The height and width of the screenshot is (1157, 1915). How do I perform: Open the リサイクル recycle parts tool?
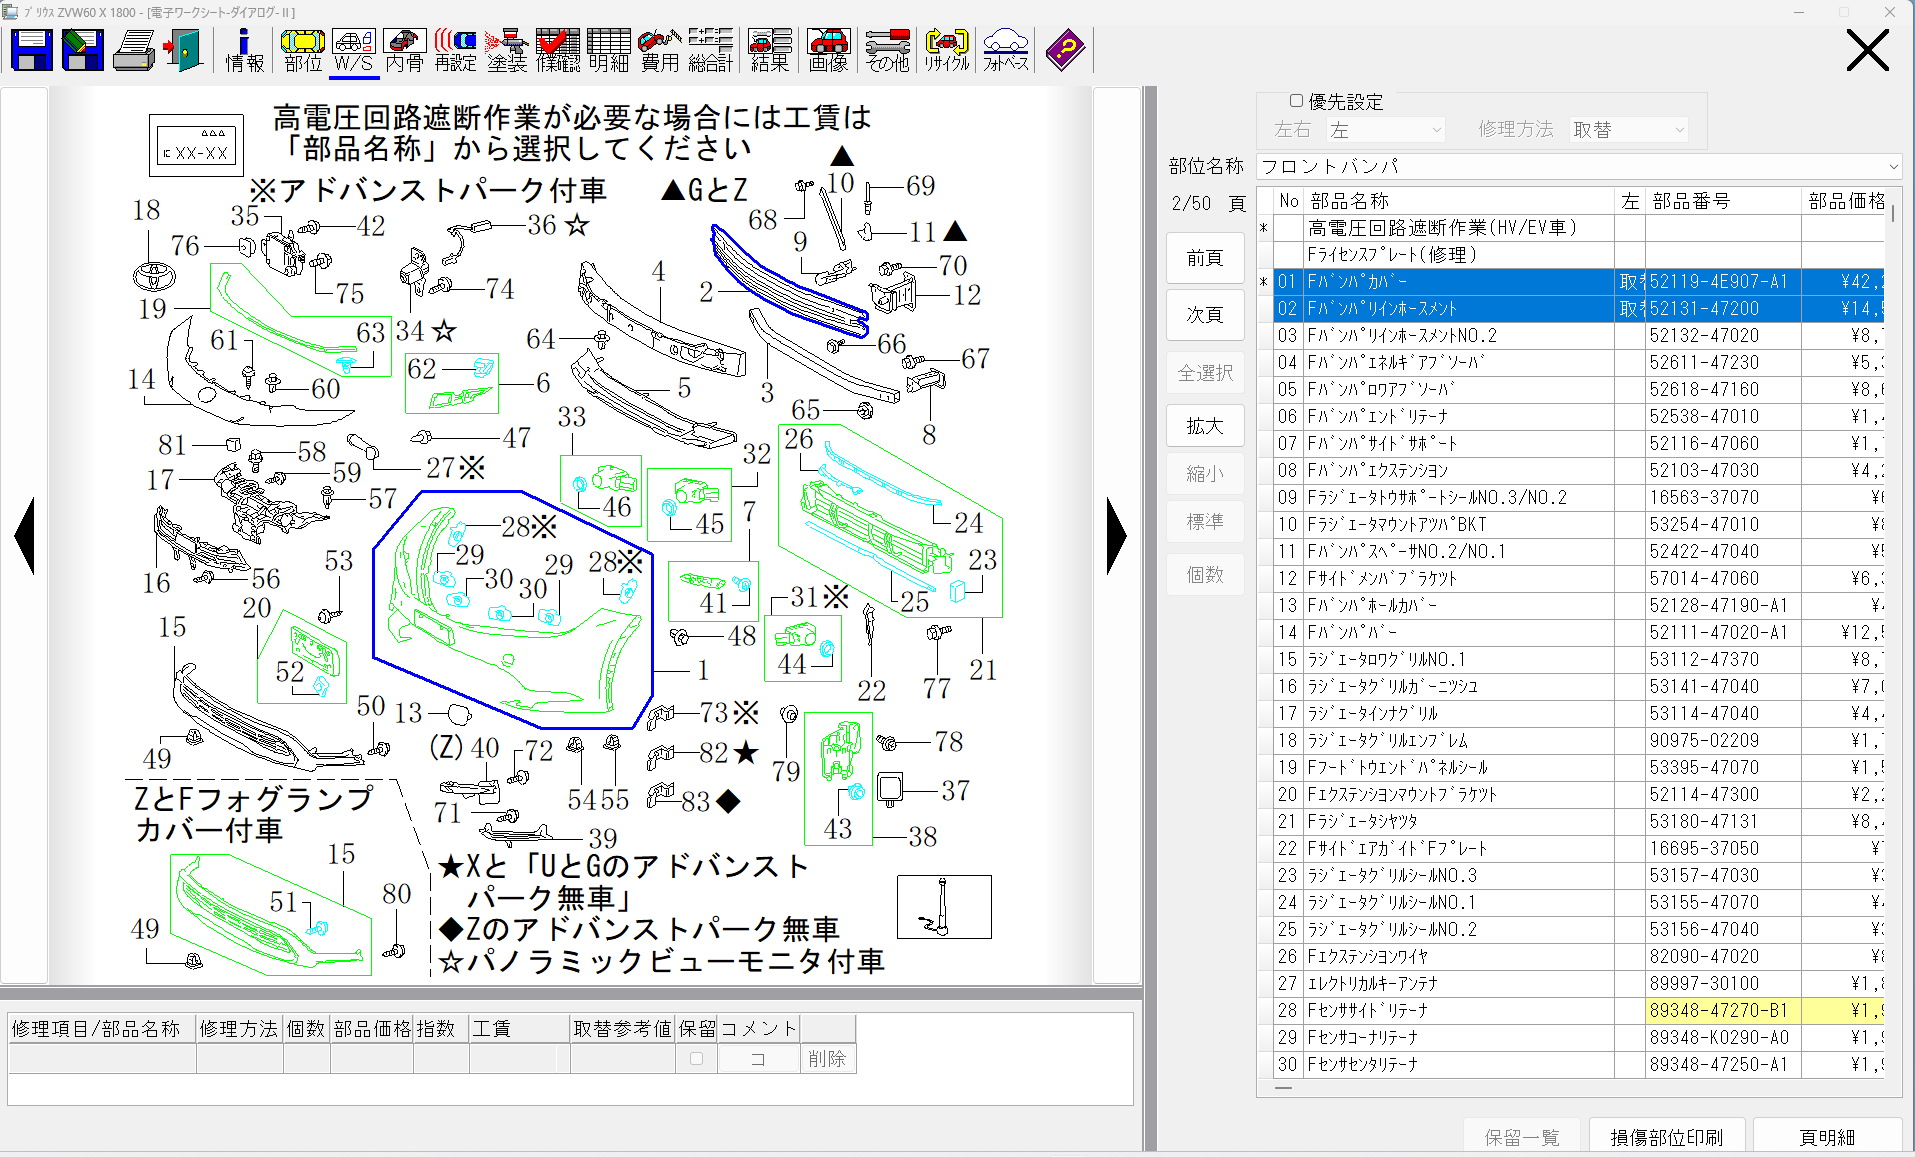pos(946,50)
